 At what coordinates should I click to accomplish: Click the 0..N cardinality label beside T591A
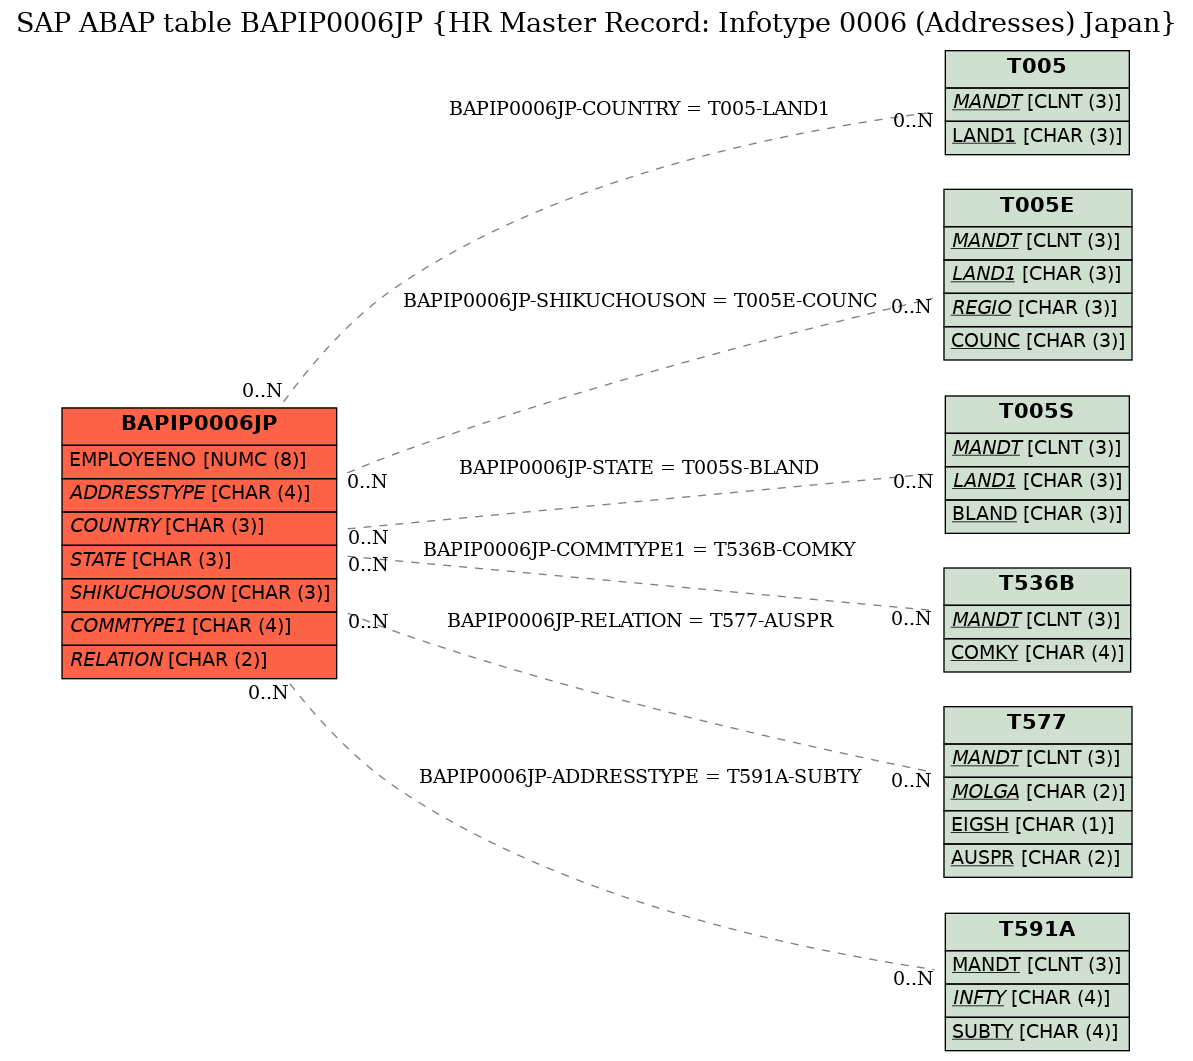(x=913, y=979)
